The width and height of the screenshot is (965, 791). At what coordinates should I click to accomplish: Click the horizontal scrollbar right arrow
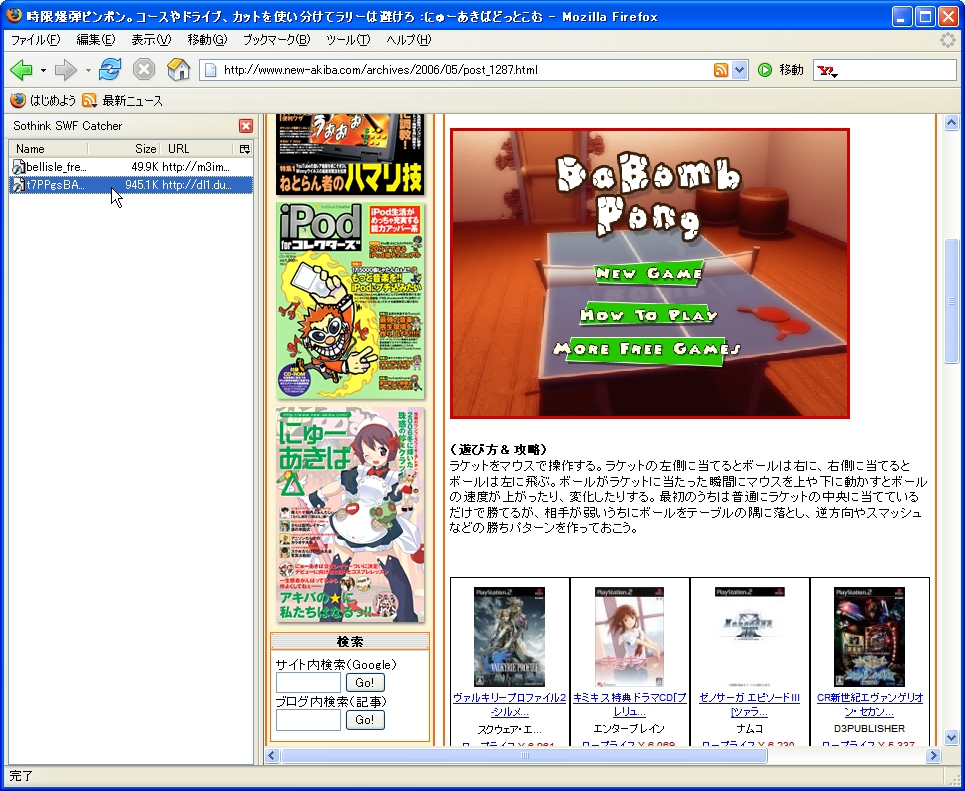pyautogui.click(x=933, y=755)
